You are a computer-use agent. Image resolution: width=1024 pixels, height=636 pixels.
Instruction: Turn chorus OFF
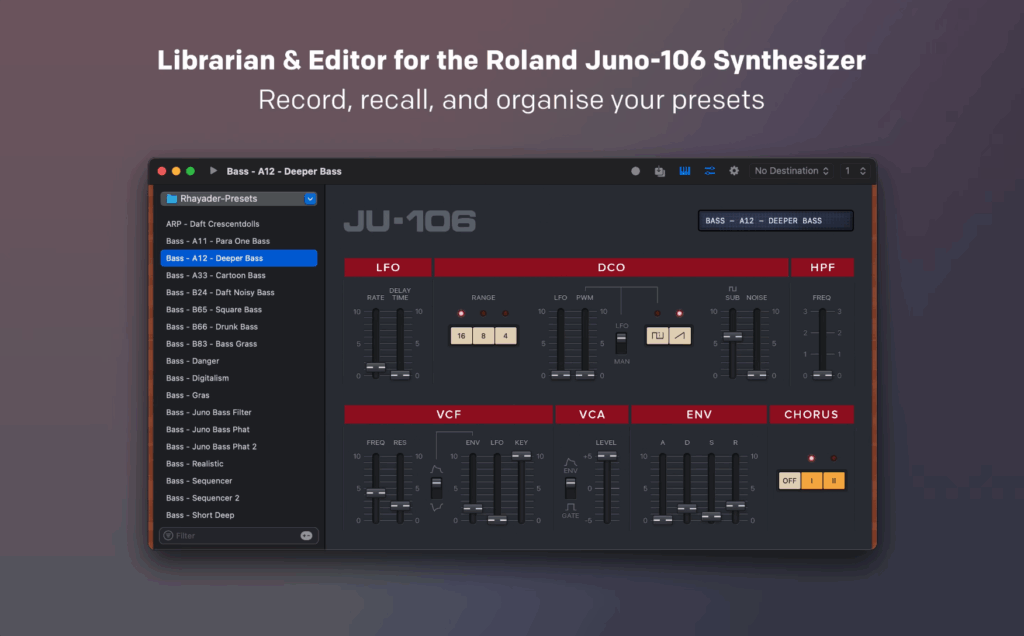[789, 480]
